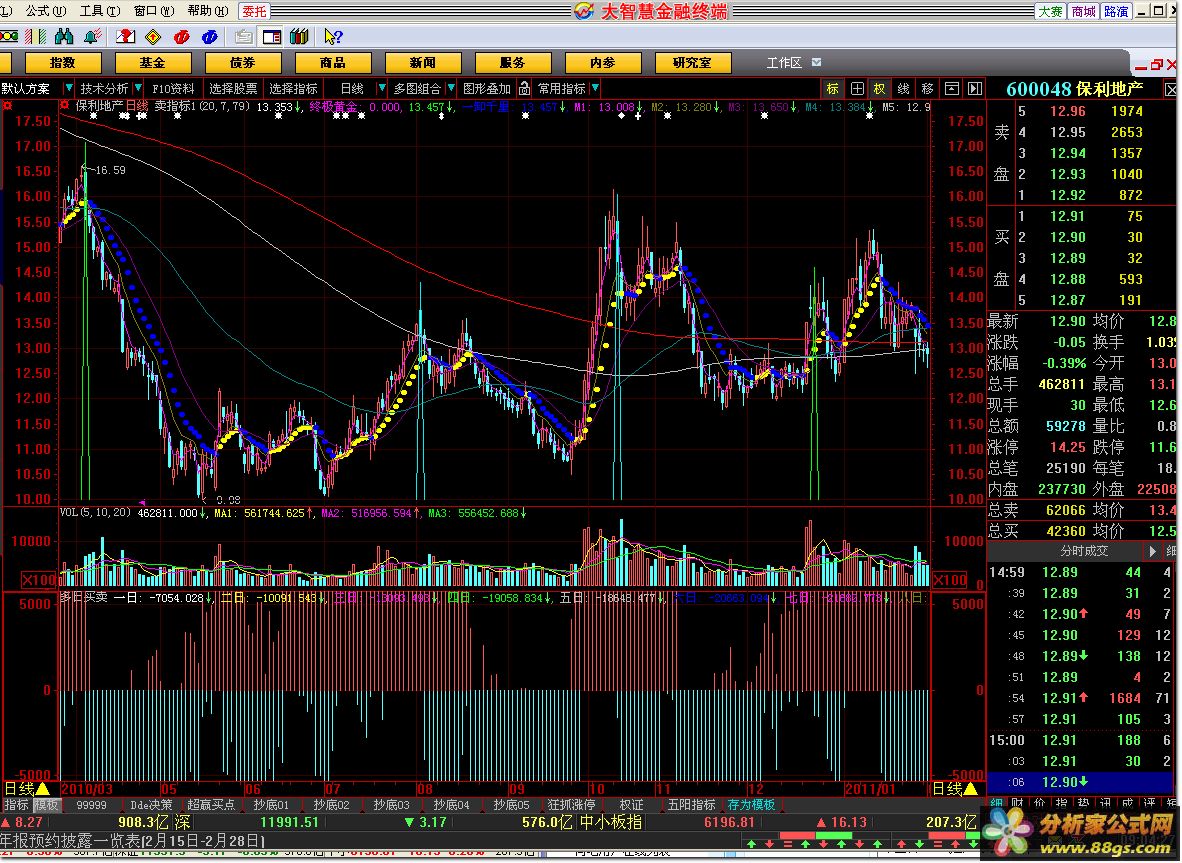This screenshot has width=1182, height=863.
Task: Toggle the 指标 mode button
Action: tap(16, 806)
